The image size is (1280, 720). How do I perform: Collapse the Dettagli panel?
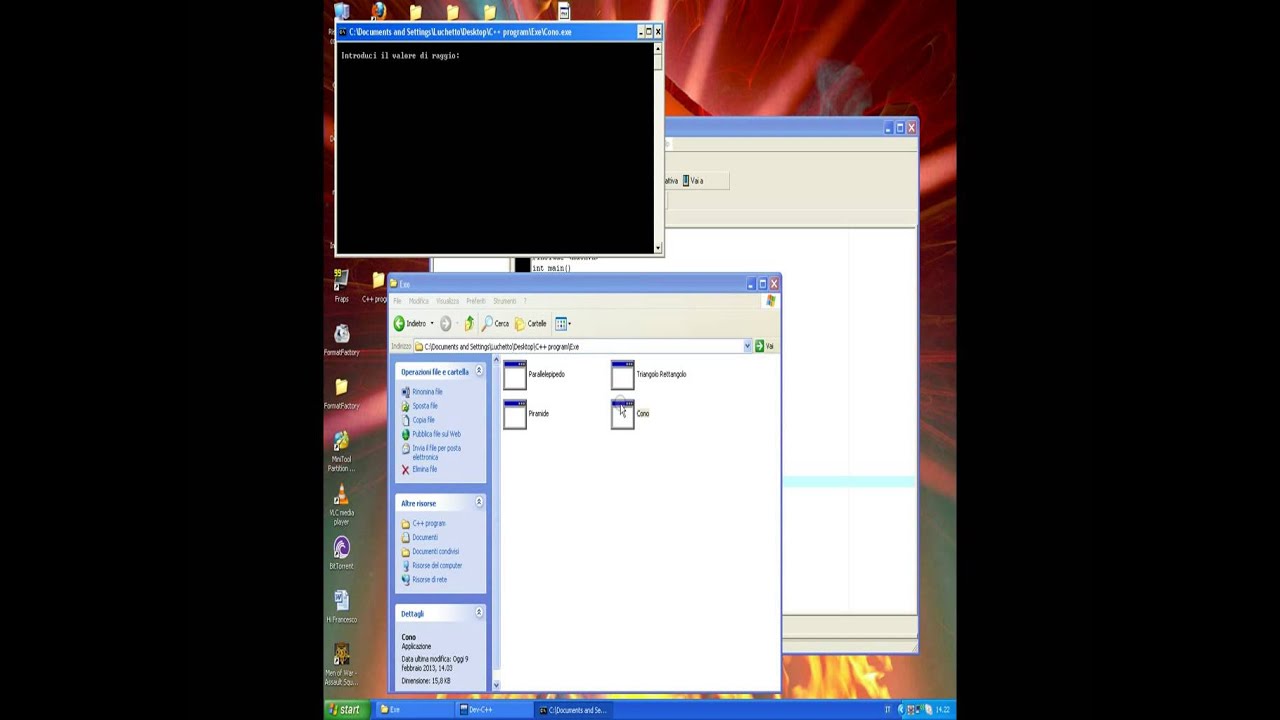(x=479, y=612)
